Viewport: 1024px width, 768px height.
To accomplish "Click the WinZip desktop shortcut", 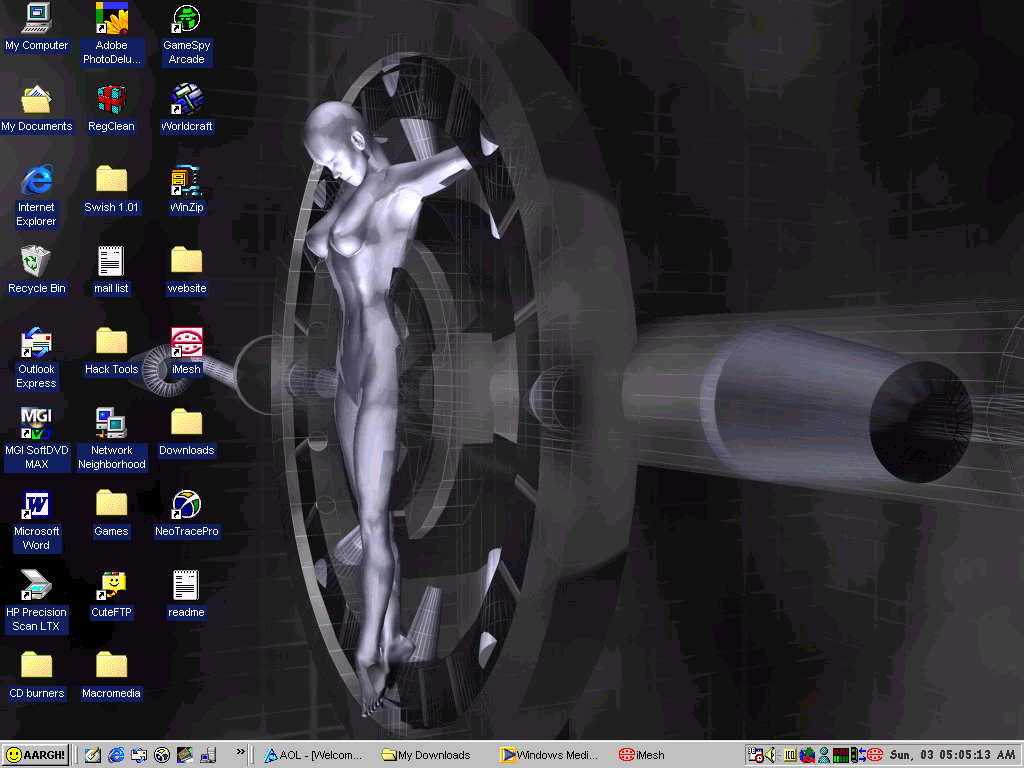I will 187,181.
